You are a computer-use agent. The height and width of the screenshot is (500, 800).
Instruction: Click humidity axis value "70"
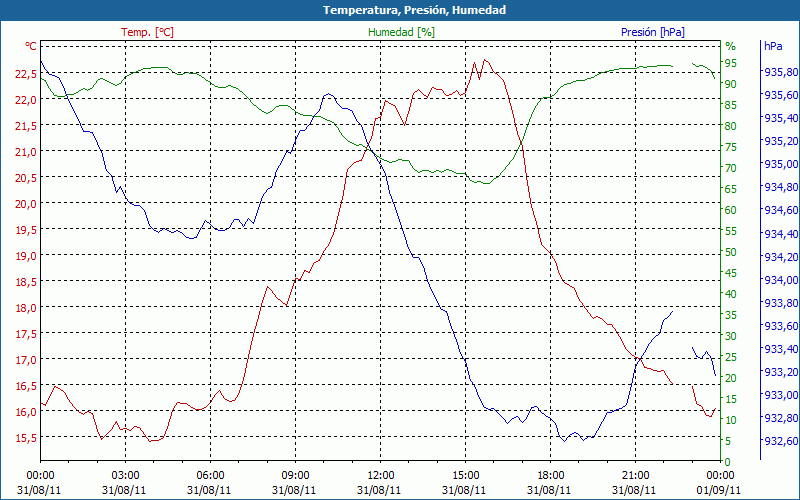tap(731, 168)
